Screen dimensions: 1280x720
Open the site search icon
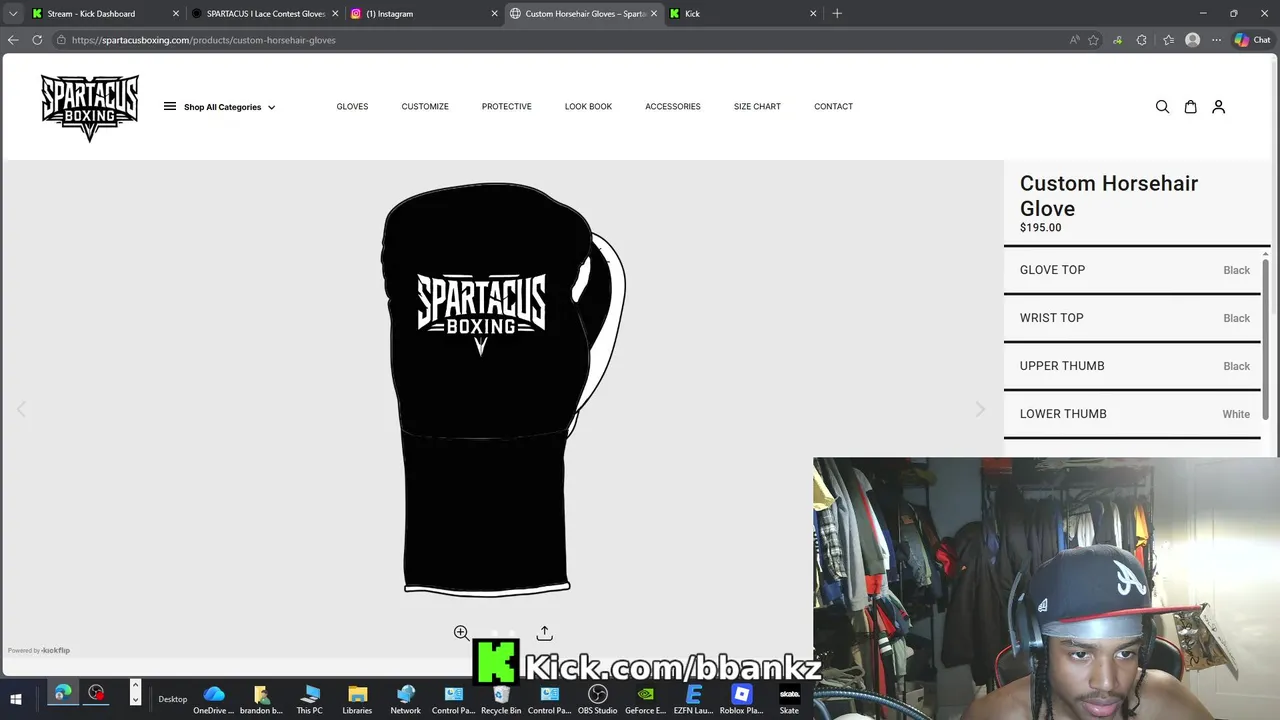pos(1162,107)
